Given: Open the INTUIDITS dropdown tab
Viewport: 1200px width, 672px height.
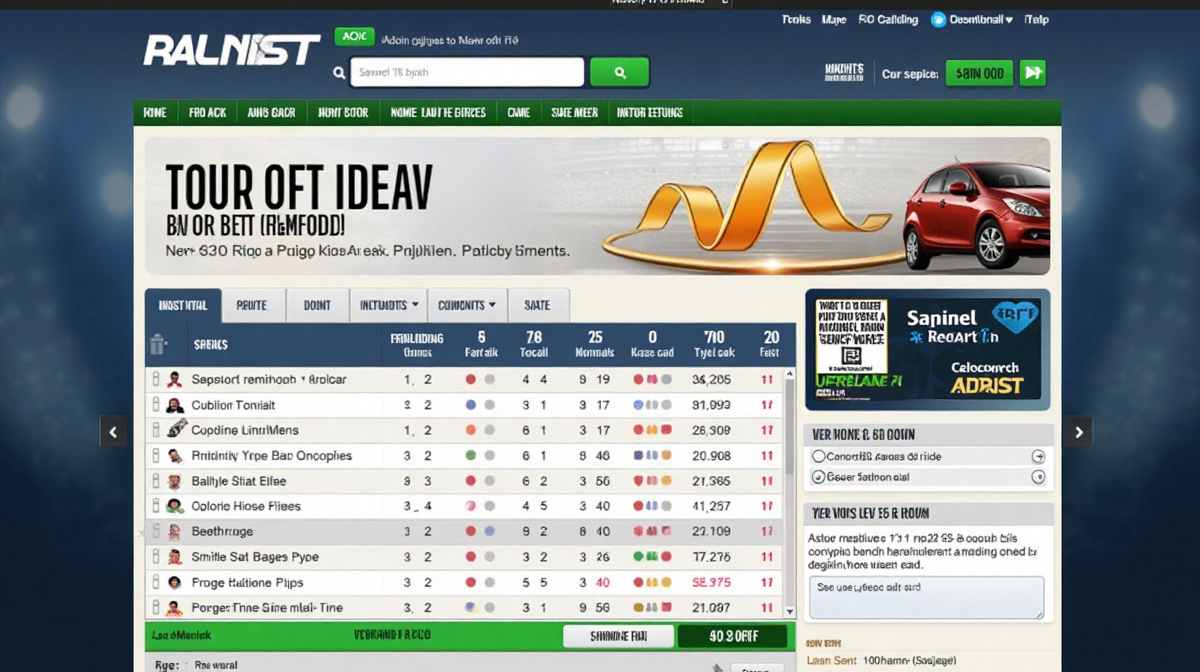Looking at the screenshot, I should tap(388, 305).
